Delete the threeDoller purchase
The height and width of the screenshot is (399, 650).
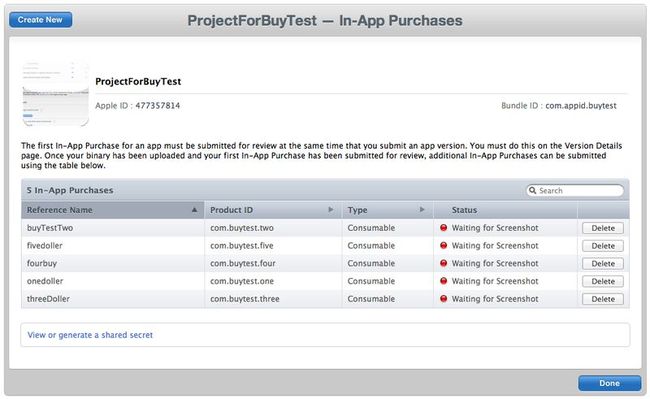[x=603, y=299]
